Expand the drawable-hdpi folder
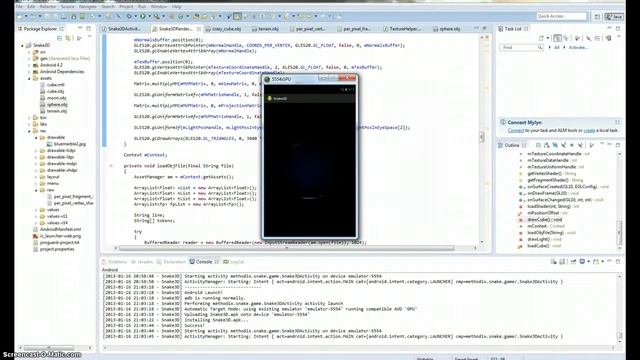Viewport: 640px width, 360px height. (36, 151)
